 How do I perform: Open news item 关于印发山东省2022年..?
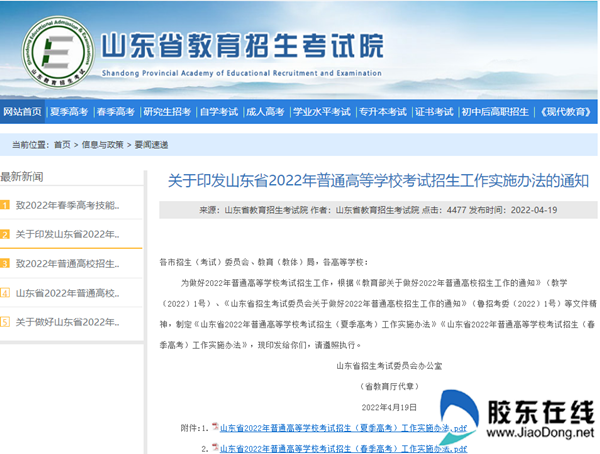point(67,234)
